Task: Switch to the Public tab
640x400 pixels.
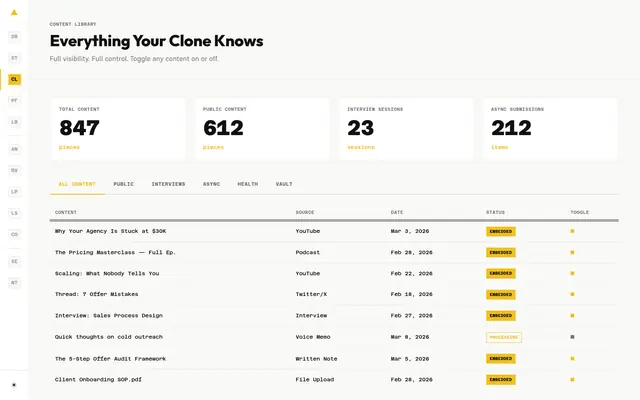Action: [x=123, y=184]
